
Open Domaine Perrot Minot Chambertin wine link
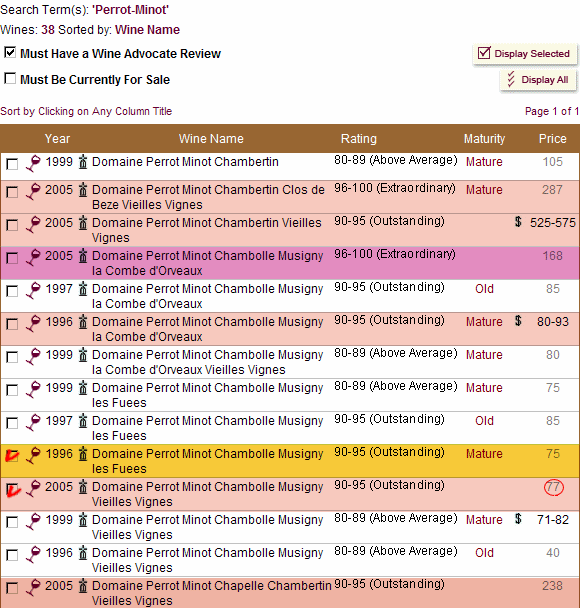(x=185, y=162)
